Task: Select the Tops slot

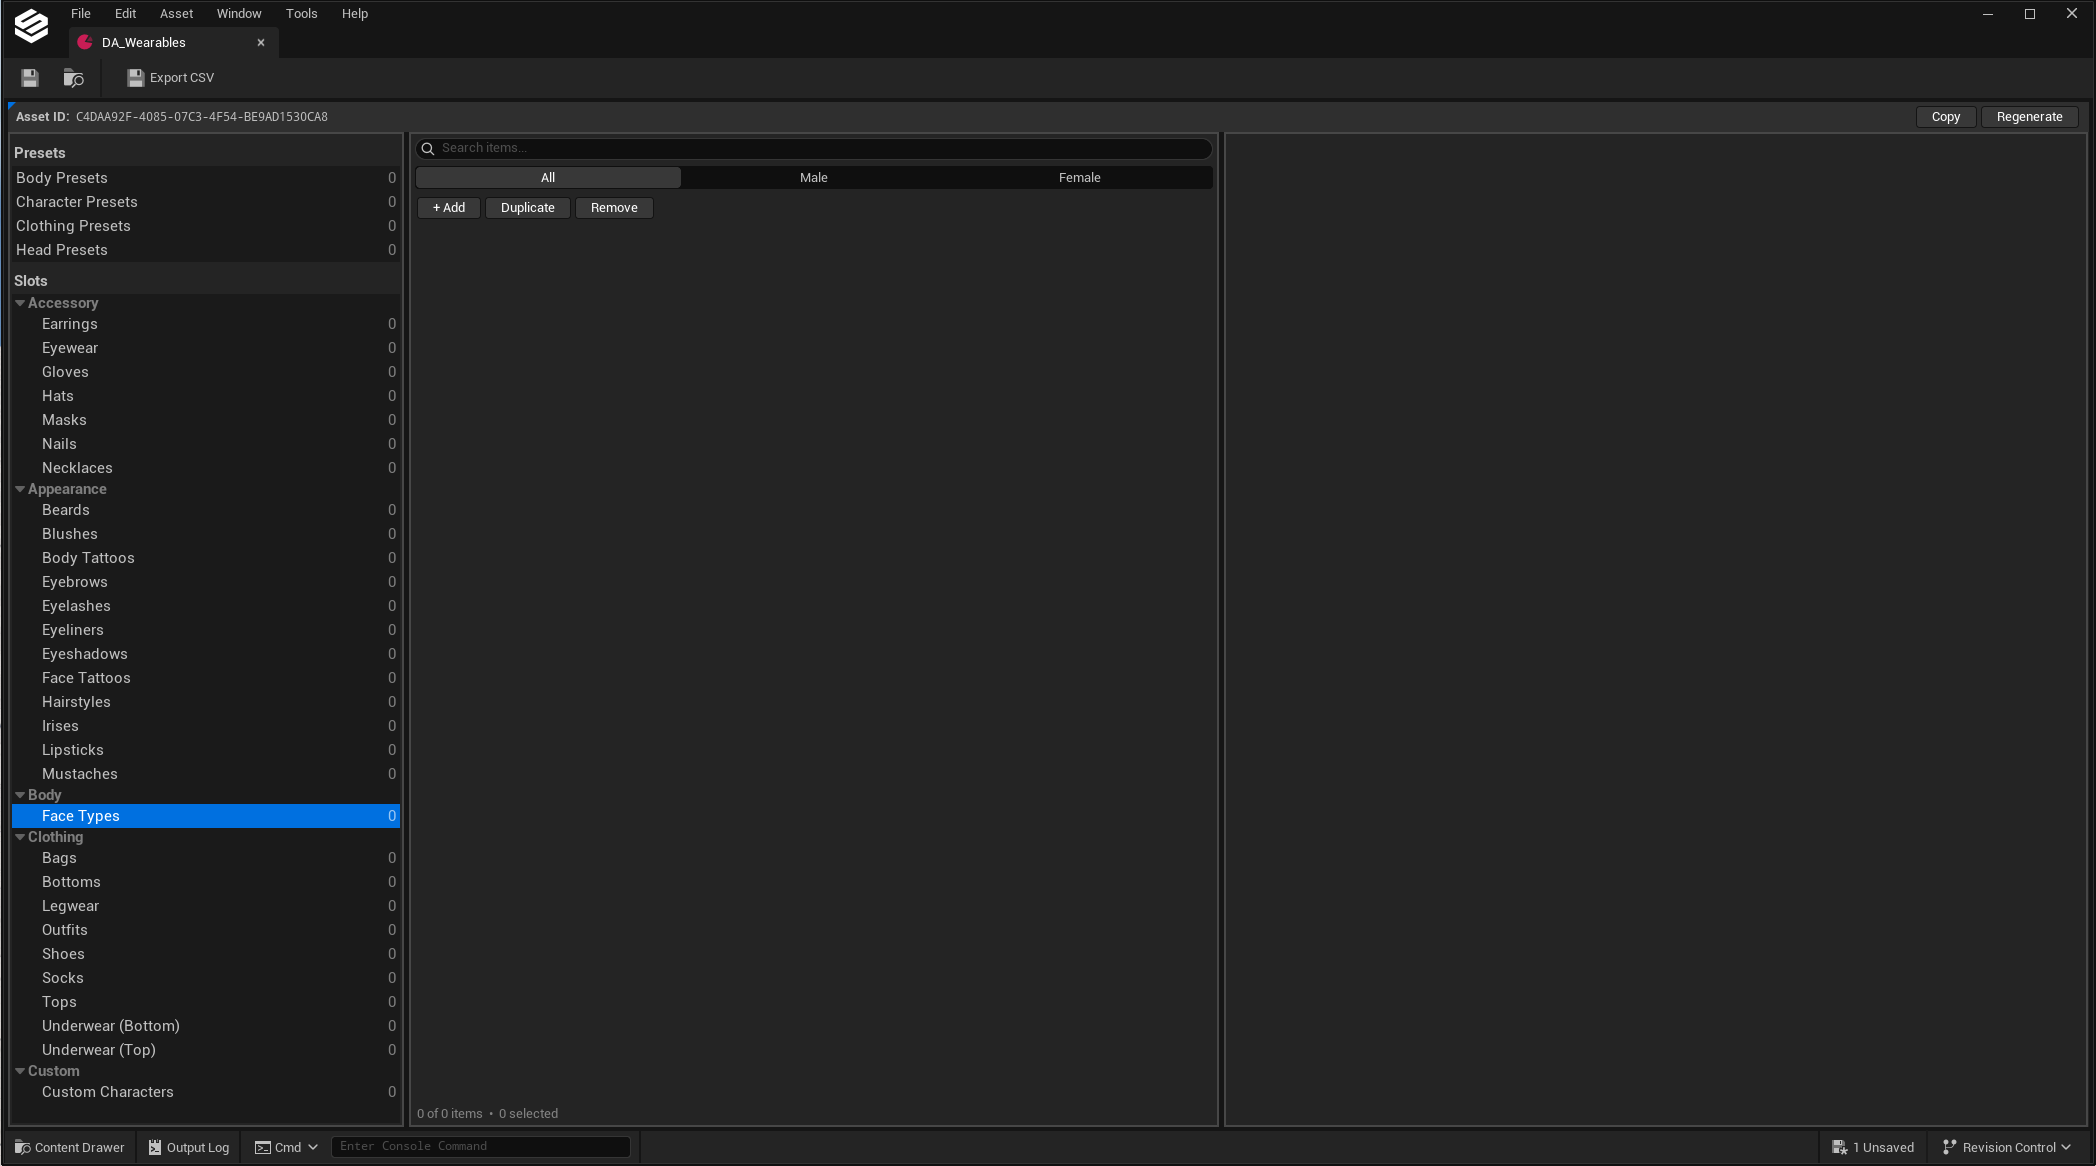Action: [206, 1002]
